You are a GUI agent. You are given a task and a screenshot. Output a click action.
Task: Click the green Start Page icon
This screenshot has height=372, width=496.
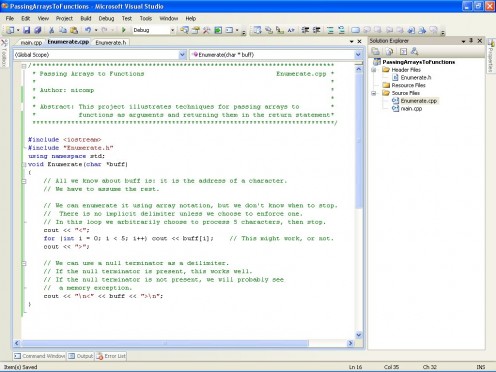(218, 30)
